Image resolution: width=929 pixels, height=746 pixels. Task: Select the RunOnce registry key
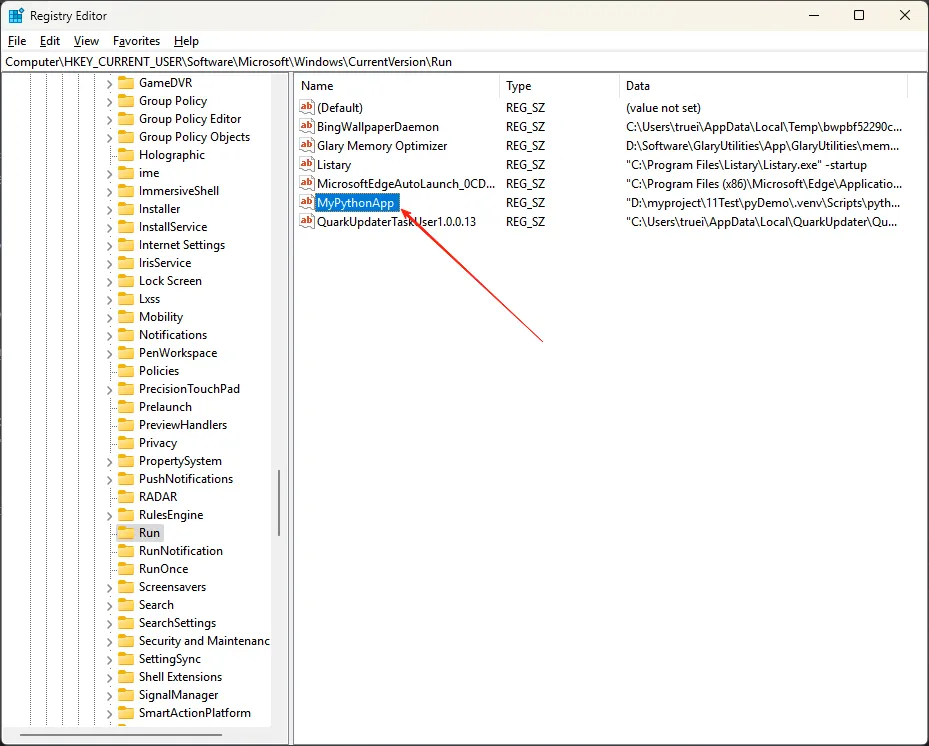tap(163, 569)
